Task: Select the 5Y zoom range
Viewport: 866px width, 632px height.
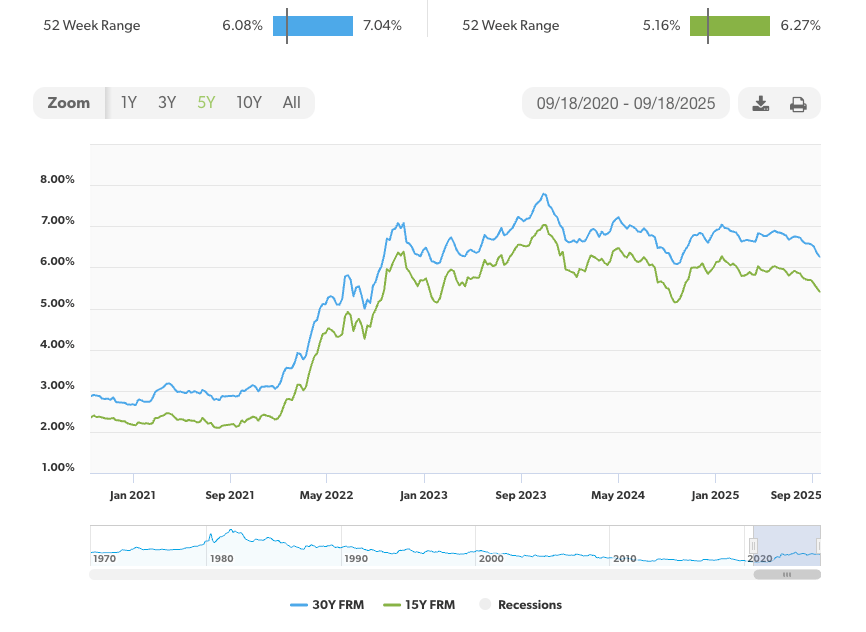Action: (206, 102)
